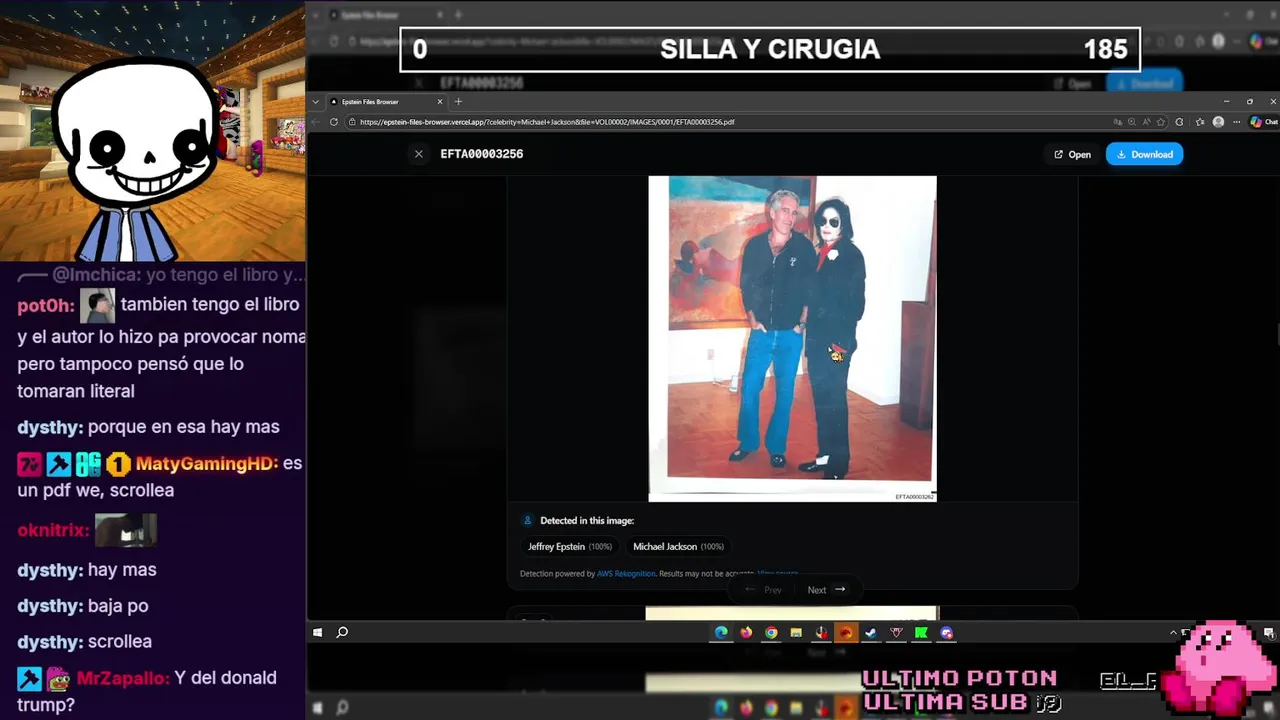The width and height of the screenshot is (1280, 720).
Task: Open Steam from the taskbar
Action: point(871,633)
